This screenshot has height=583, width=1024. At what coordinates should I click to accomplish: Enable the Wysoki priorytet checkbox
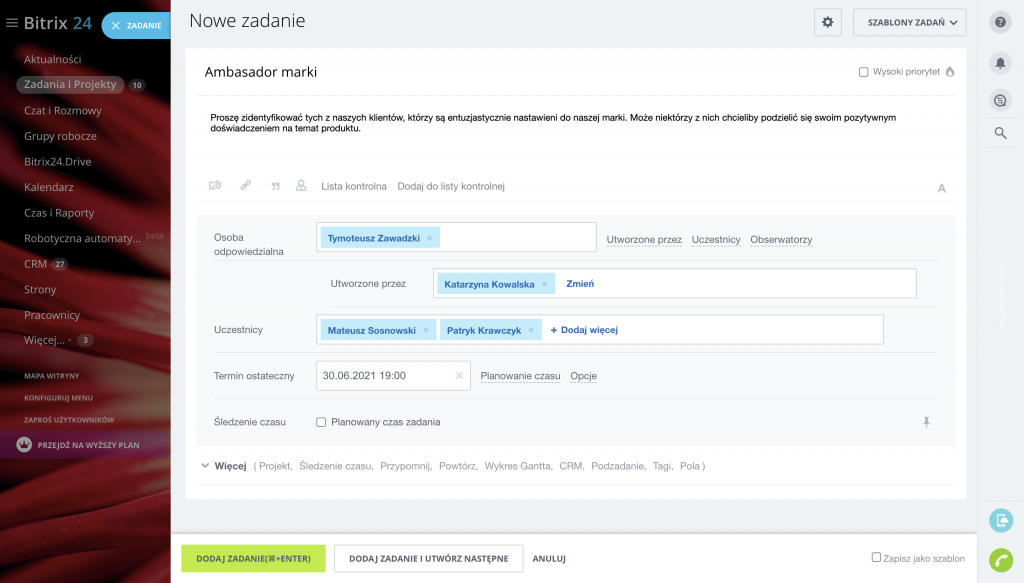(864, 72)
